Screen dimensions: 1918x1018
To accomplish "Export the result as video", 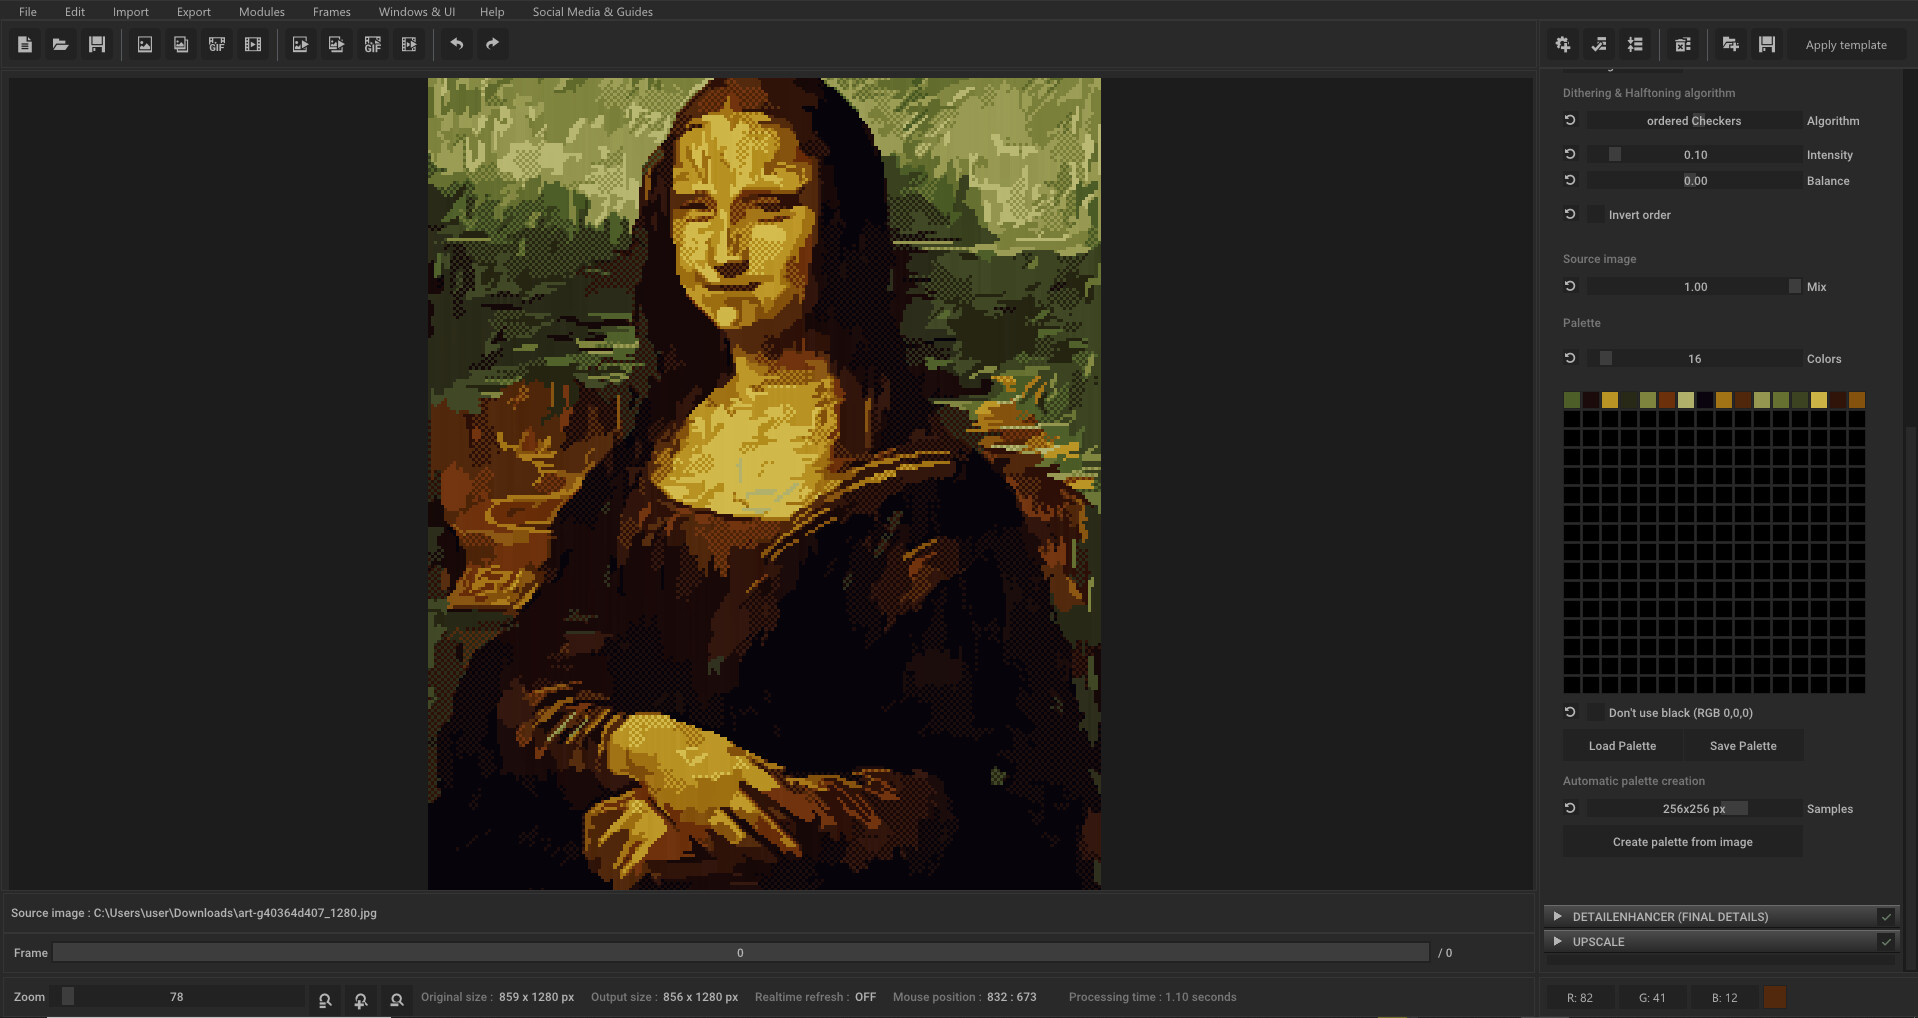I will point(410,44).
